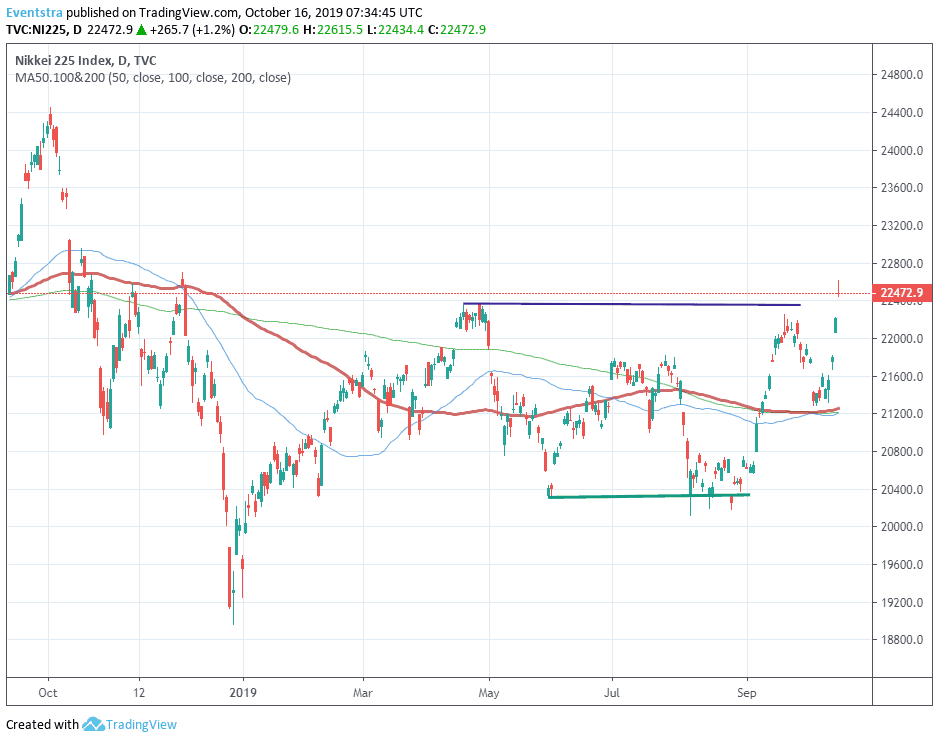Select the dark blue resistance line
939x742 pixels.
(632, 304)
